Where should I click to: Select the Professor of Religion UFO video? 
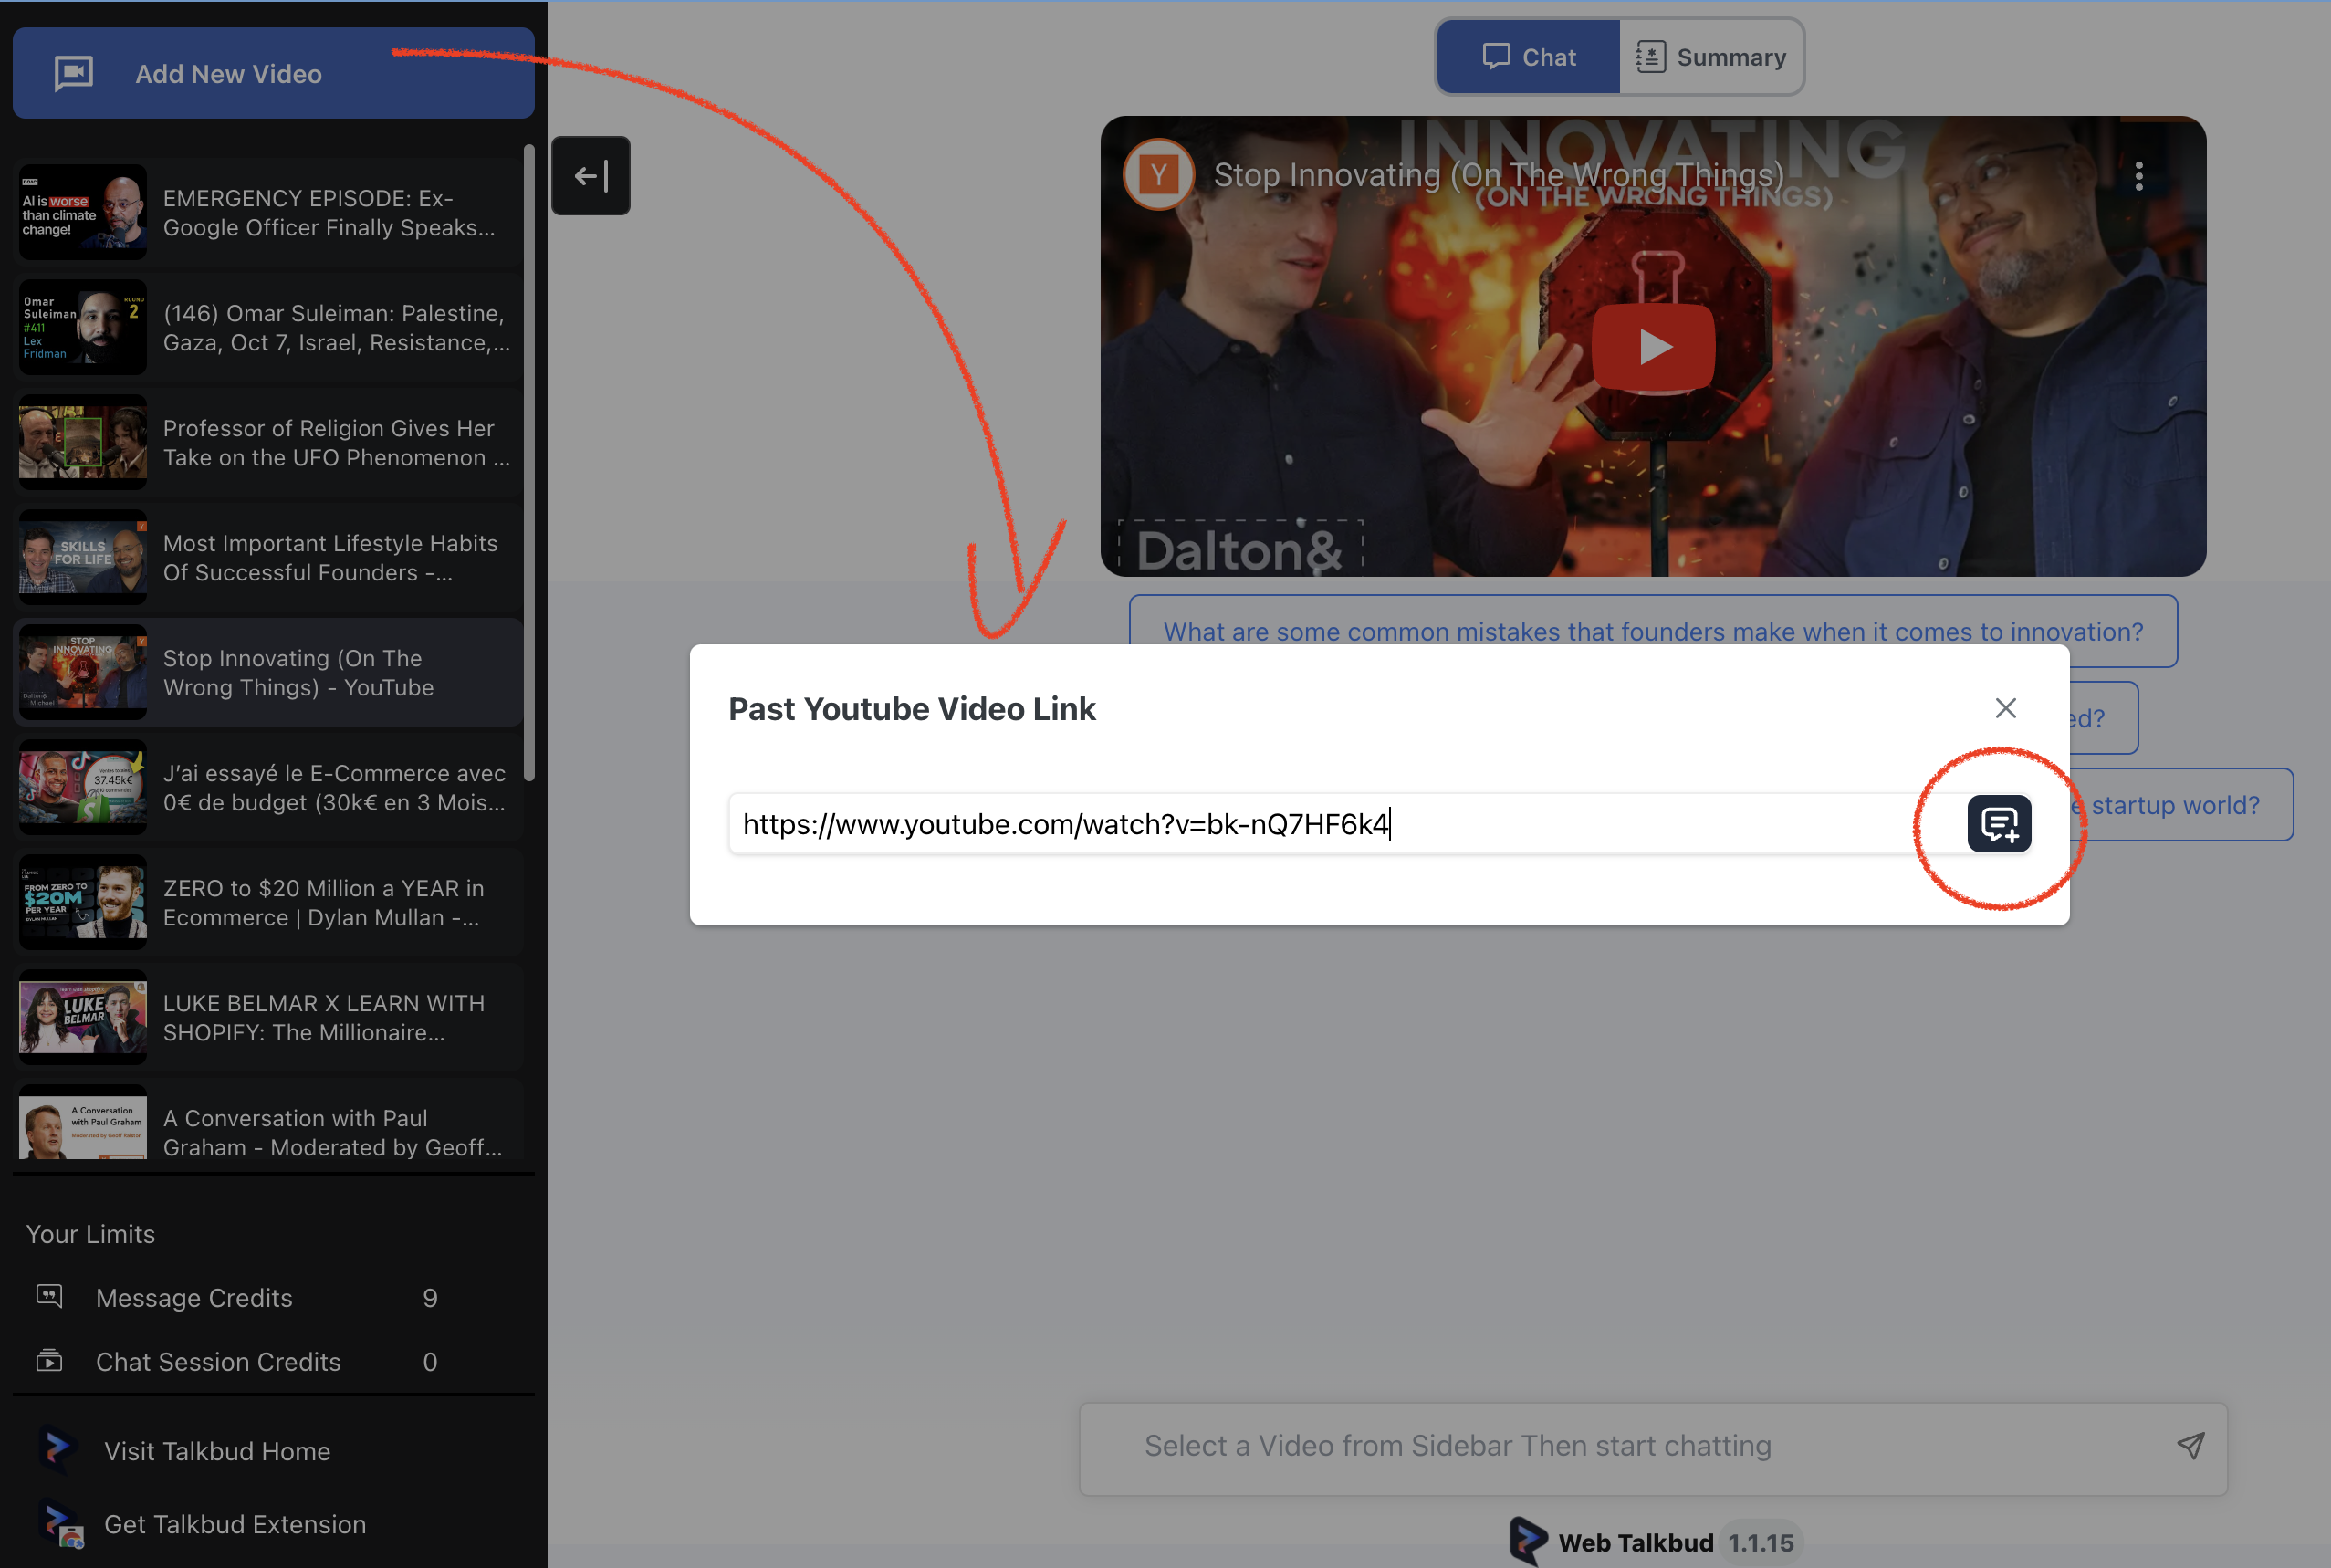269,443
